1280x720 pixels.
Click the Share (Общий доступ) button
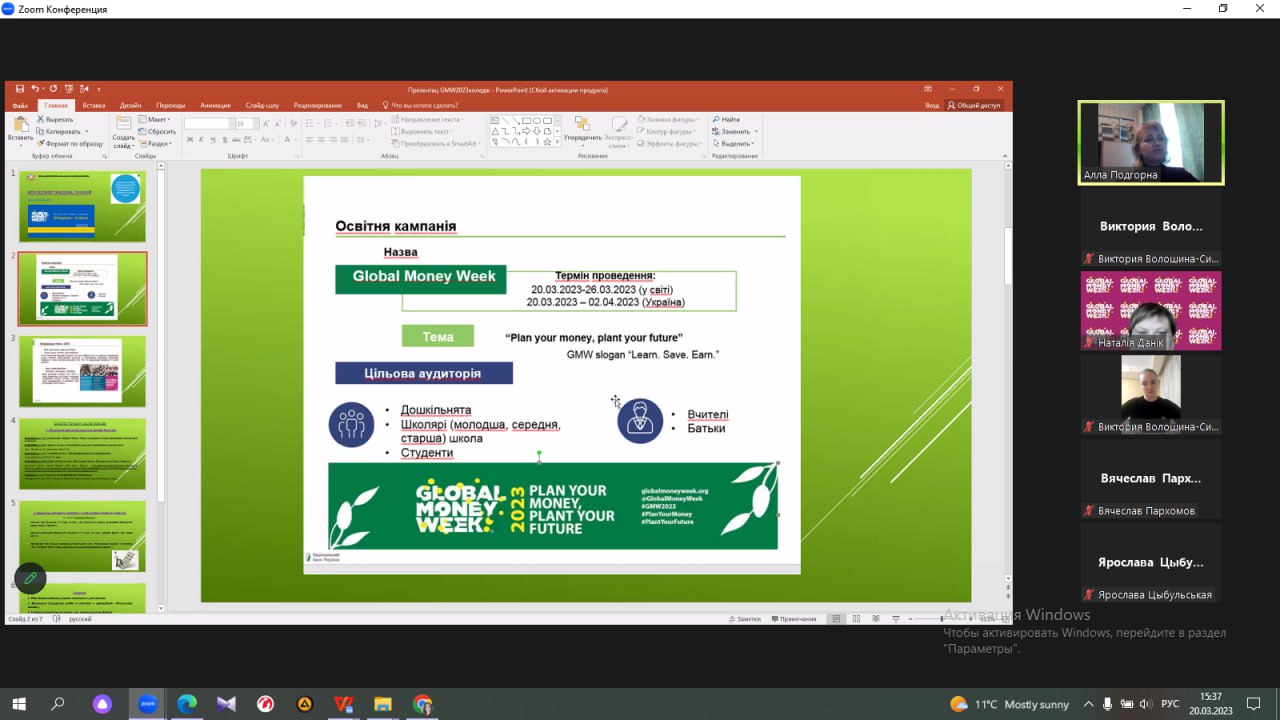click(973, 105)
